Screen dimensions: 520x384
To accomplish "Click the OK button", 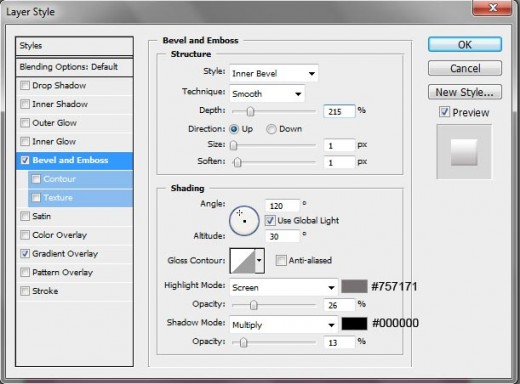I will tap(465, 44).
